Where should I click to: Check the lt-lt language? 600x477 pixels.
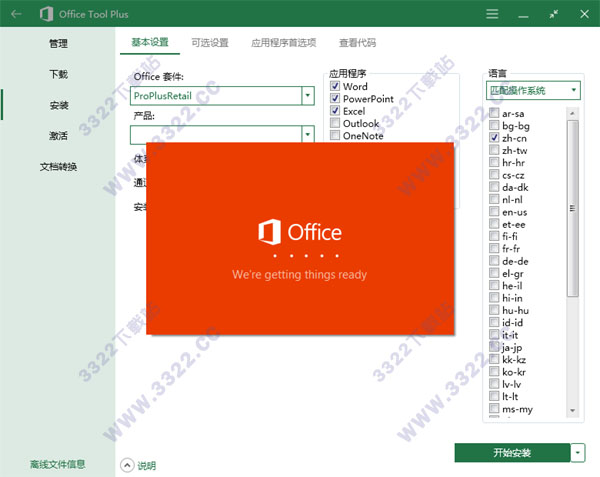pos(494,396)
